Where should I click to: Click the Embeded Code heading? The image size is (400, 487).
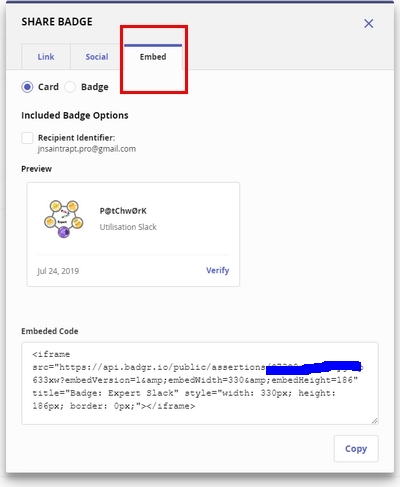[x=50, y=331]
